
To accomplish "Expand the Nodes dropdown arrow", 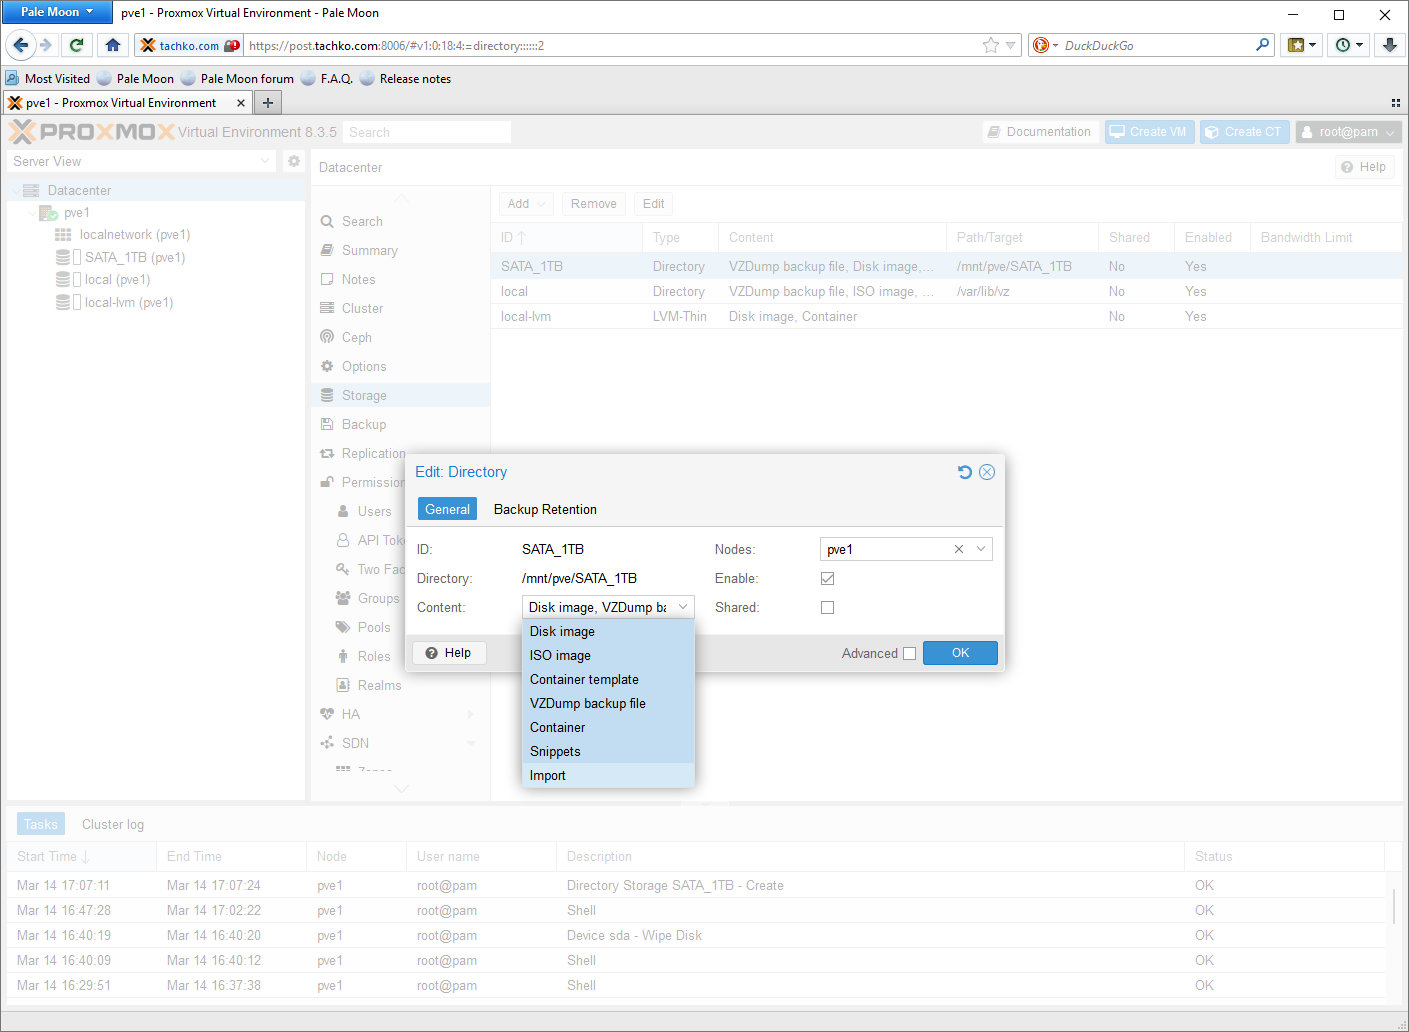I will [981, 549].
